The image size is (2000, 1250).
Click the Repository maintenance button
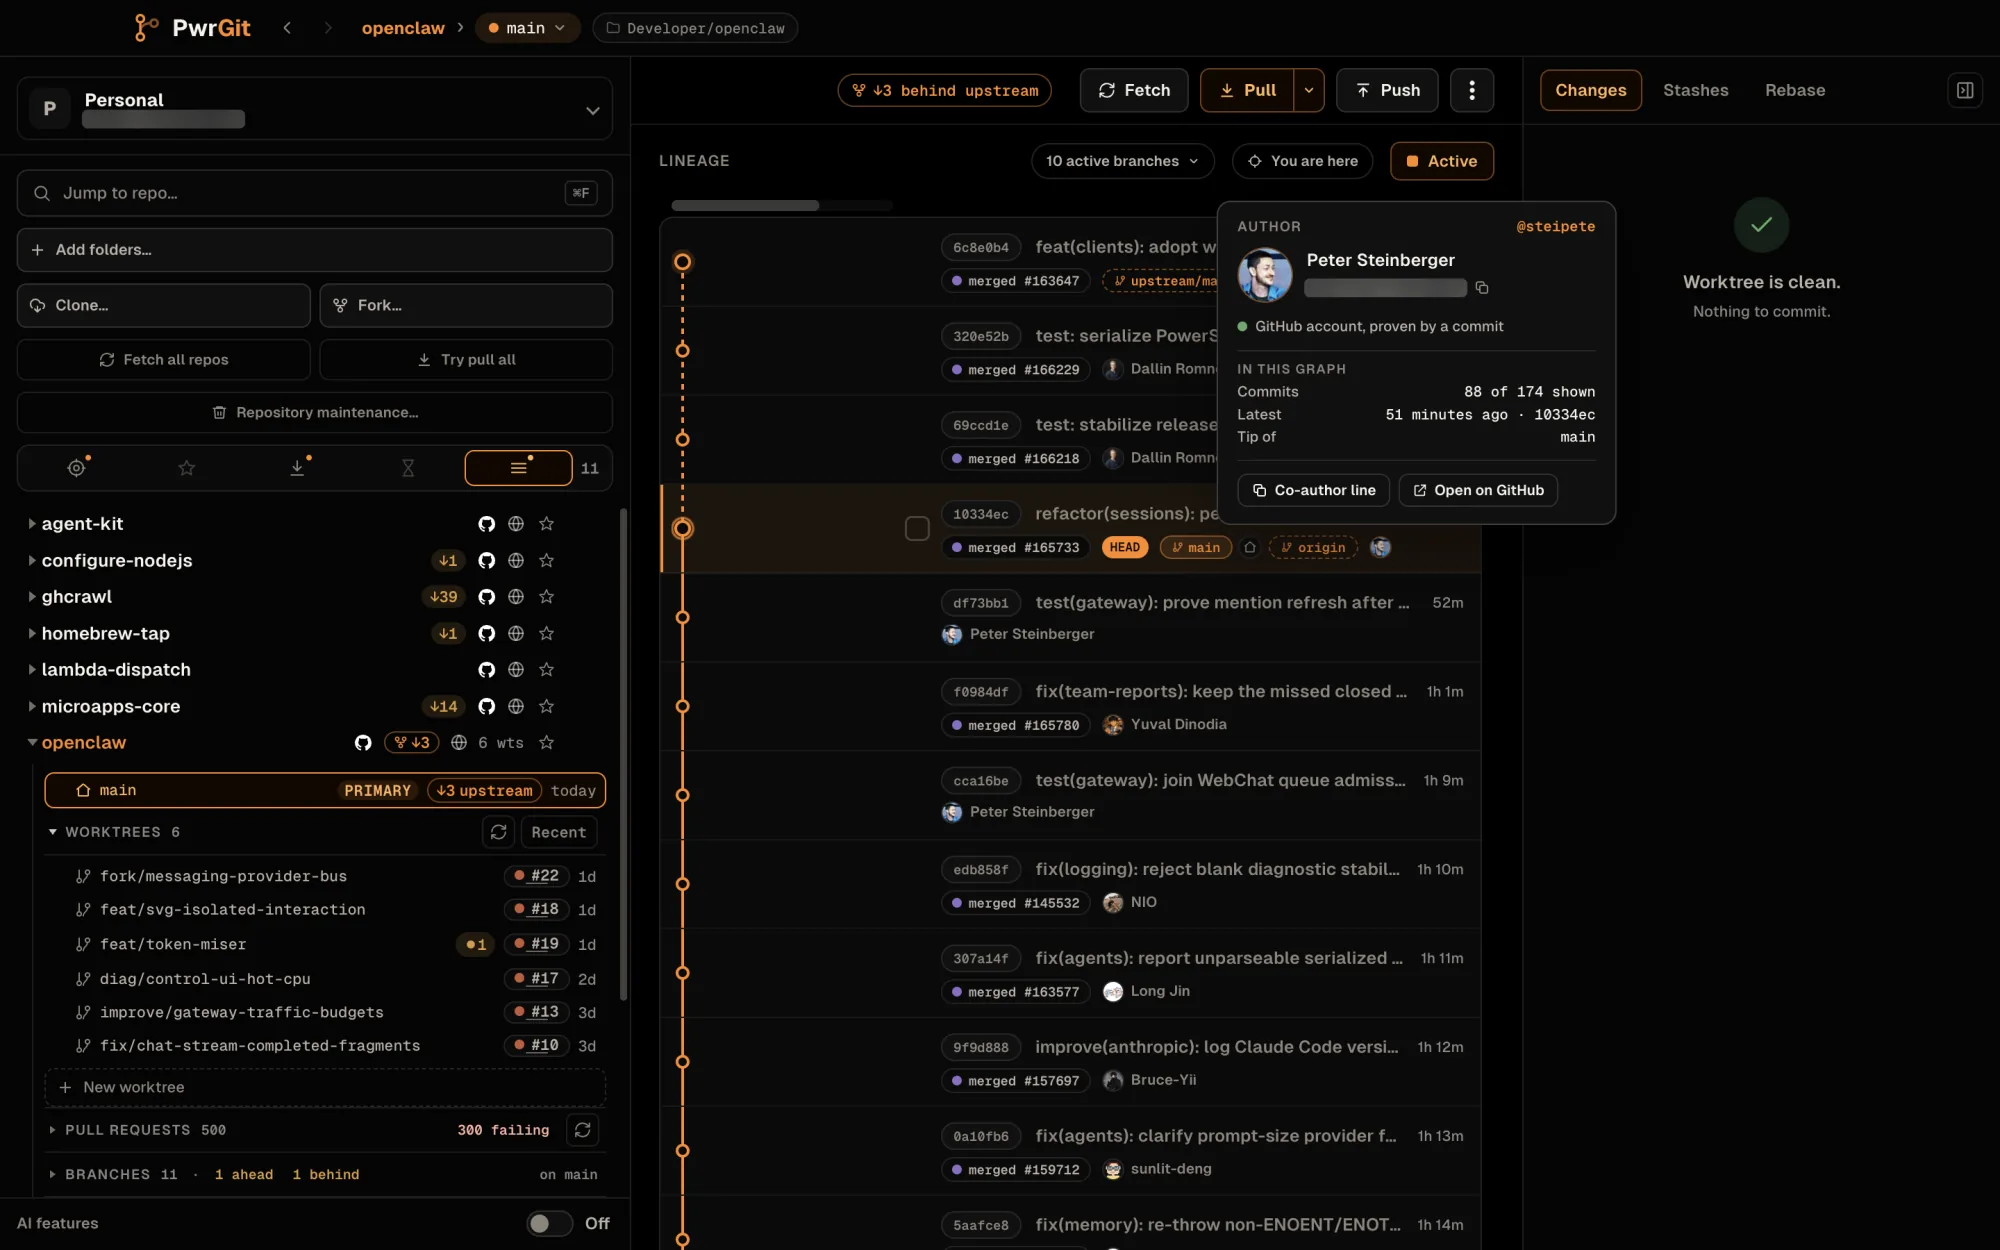point(314,412)
